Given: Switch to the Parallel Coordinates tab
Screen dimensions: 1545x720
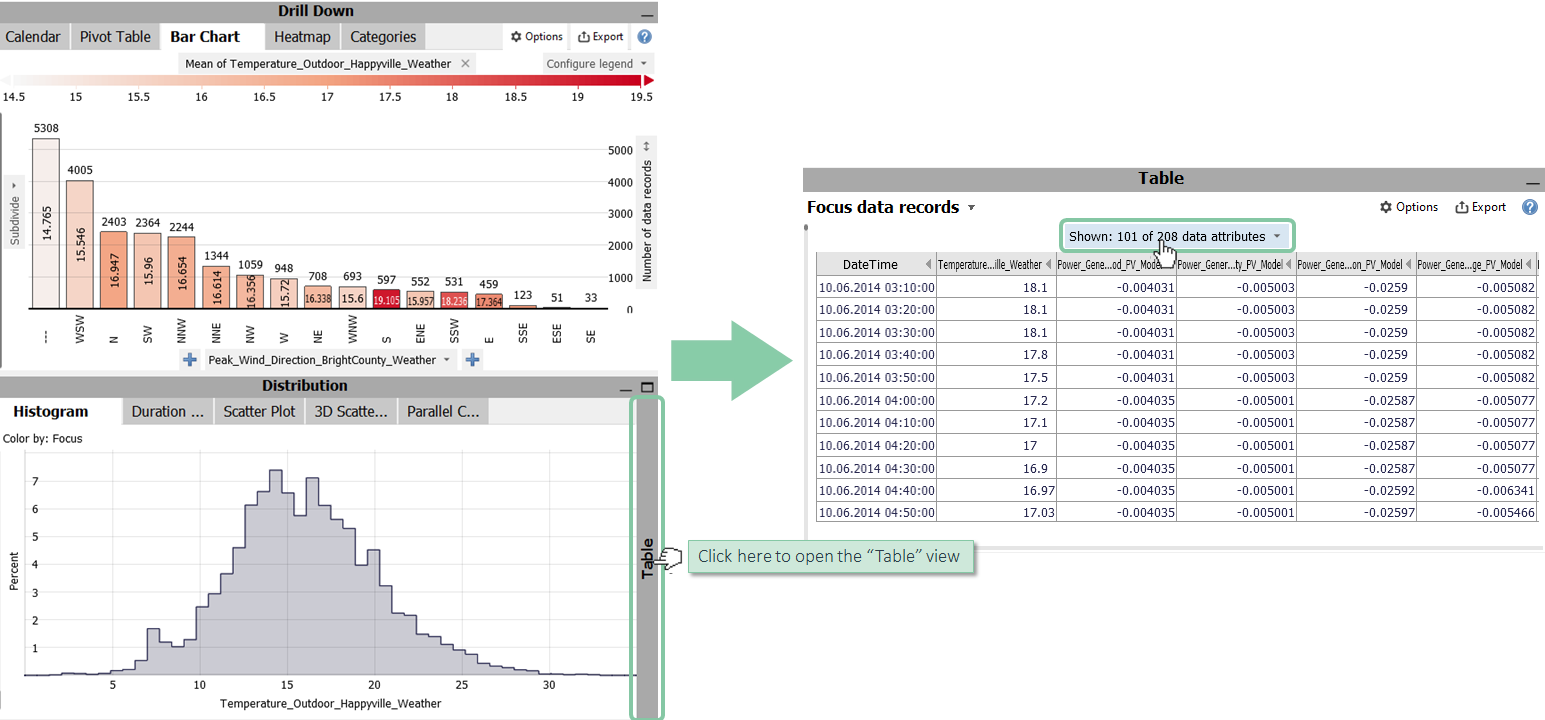Looking at the screenshot, I should (x=443, y=411).
